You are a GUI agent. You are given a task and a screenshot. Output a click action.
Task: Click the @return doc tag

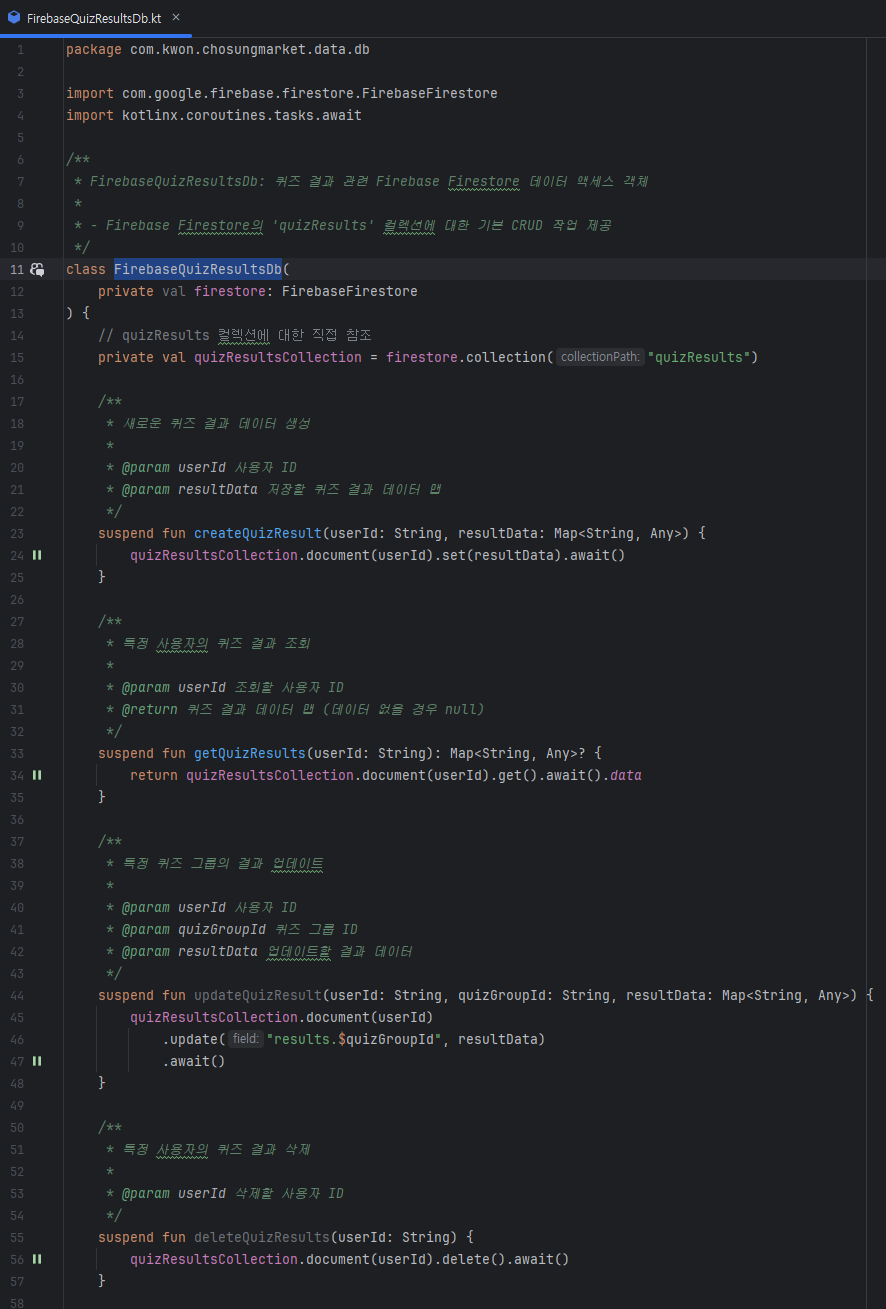pyautogui.click(x=150, y=709)
